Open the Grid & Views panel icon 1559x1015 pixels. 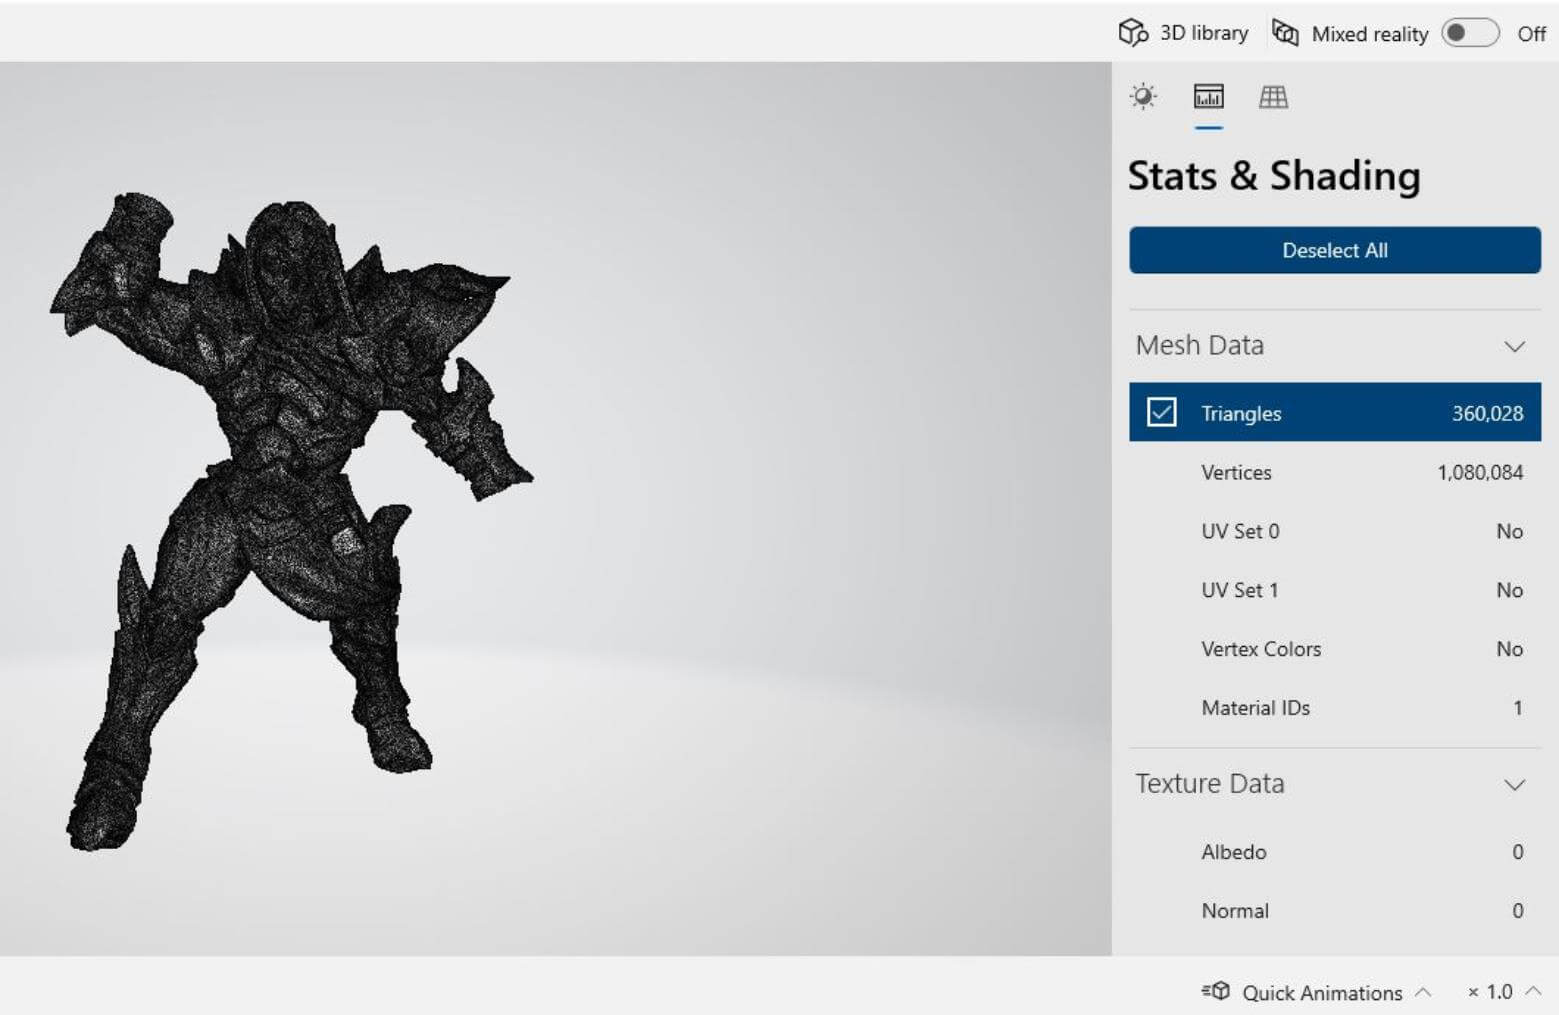tap(1273, 97)
